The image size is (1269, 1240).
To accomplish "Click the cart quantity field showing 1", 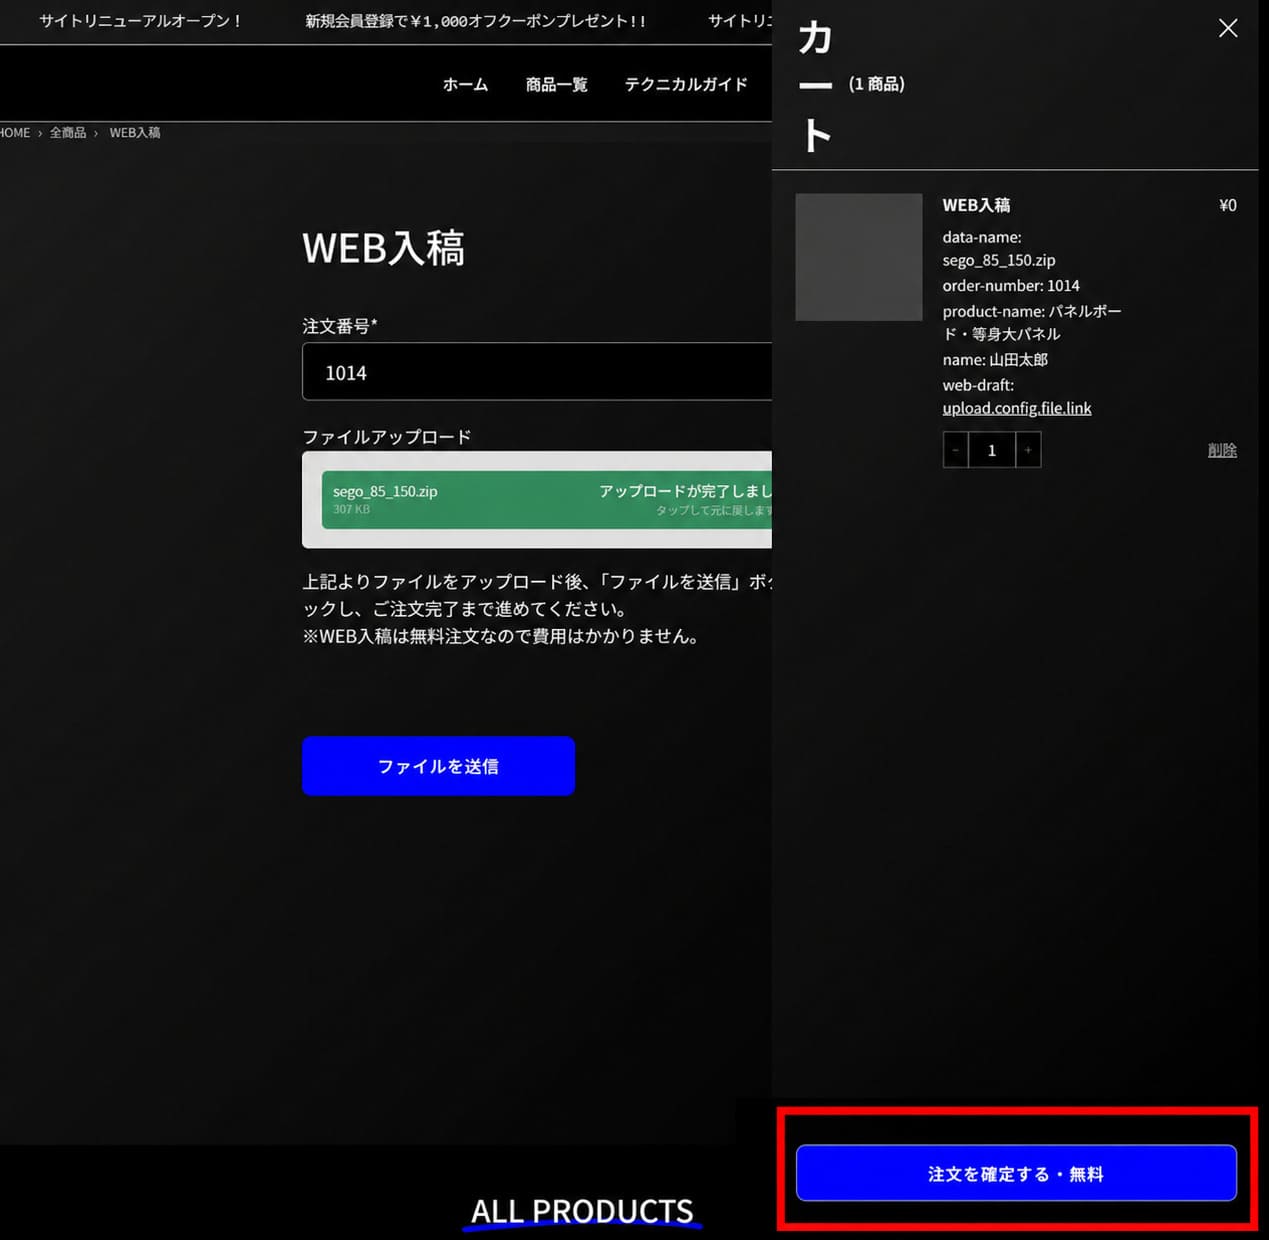I will pyautogui.click(x=992, y=450).
